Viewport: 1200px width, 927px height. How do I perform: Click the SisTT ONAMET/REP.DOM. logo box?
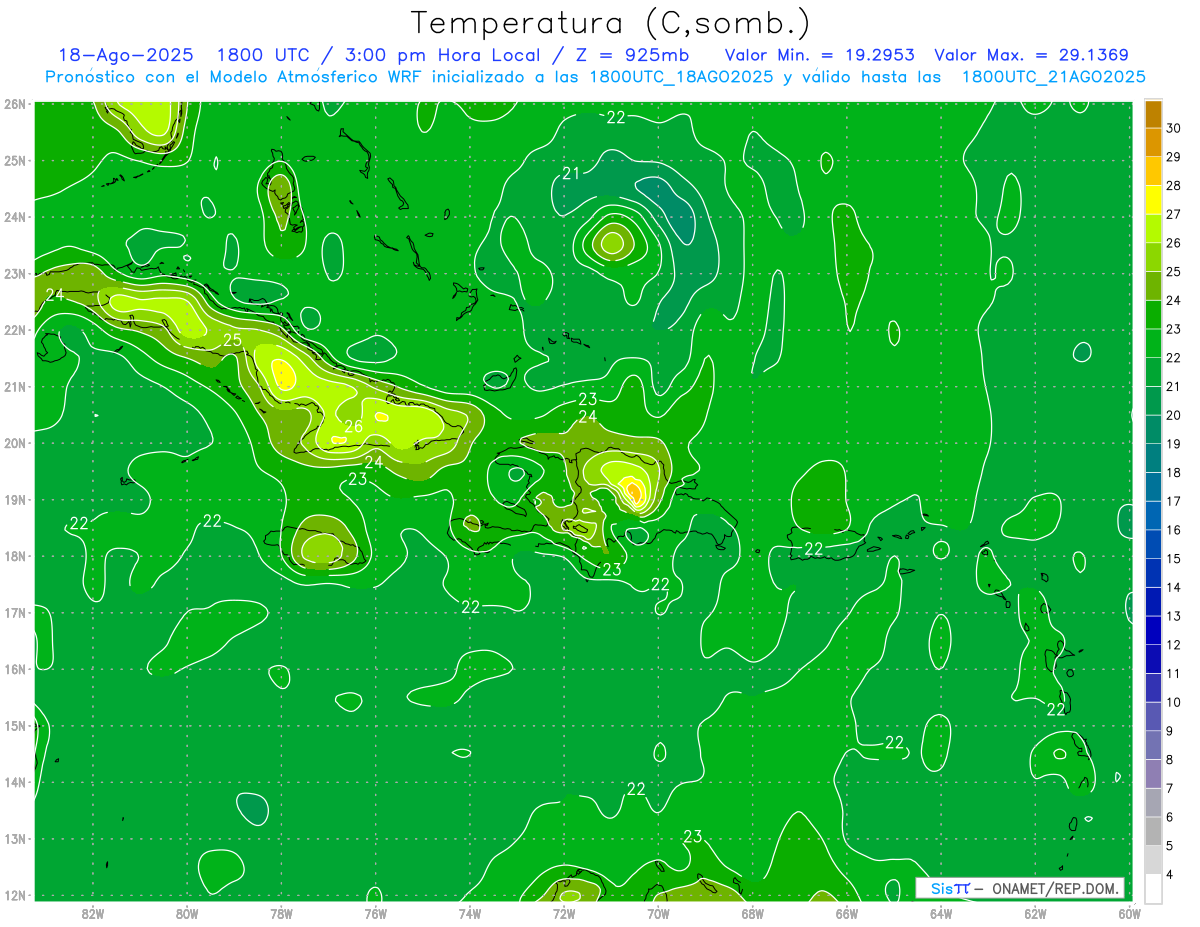[x=1019, y=888]
